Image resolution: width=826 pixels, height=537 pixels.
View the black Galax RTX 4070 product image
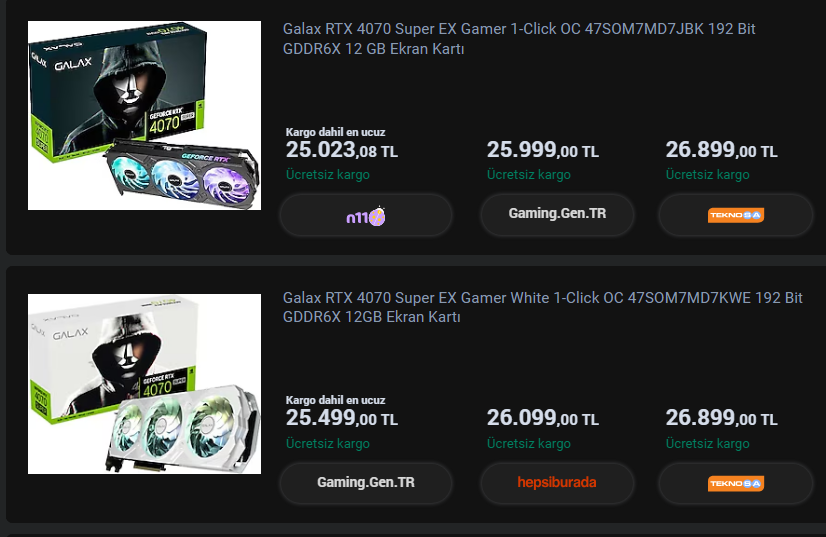(144, 115)
